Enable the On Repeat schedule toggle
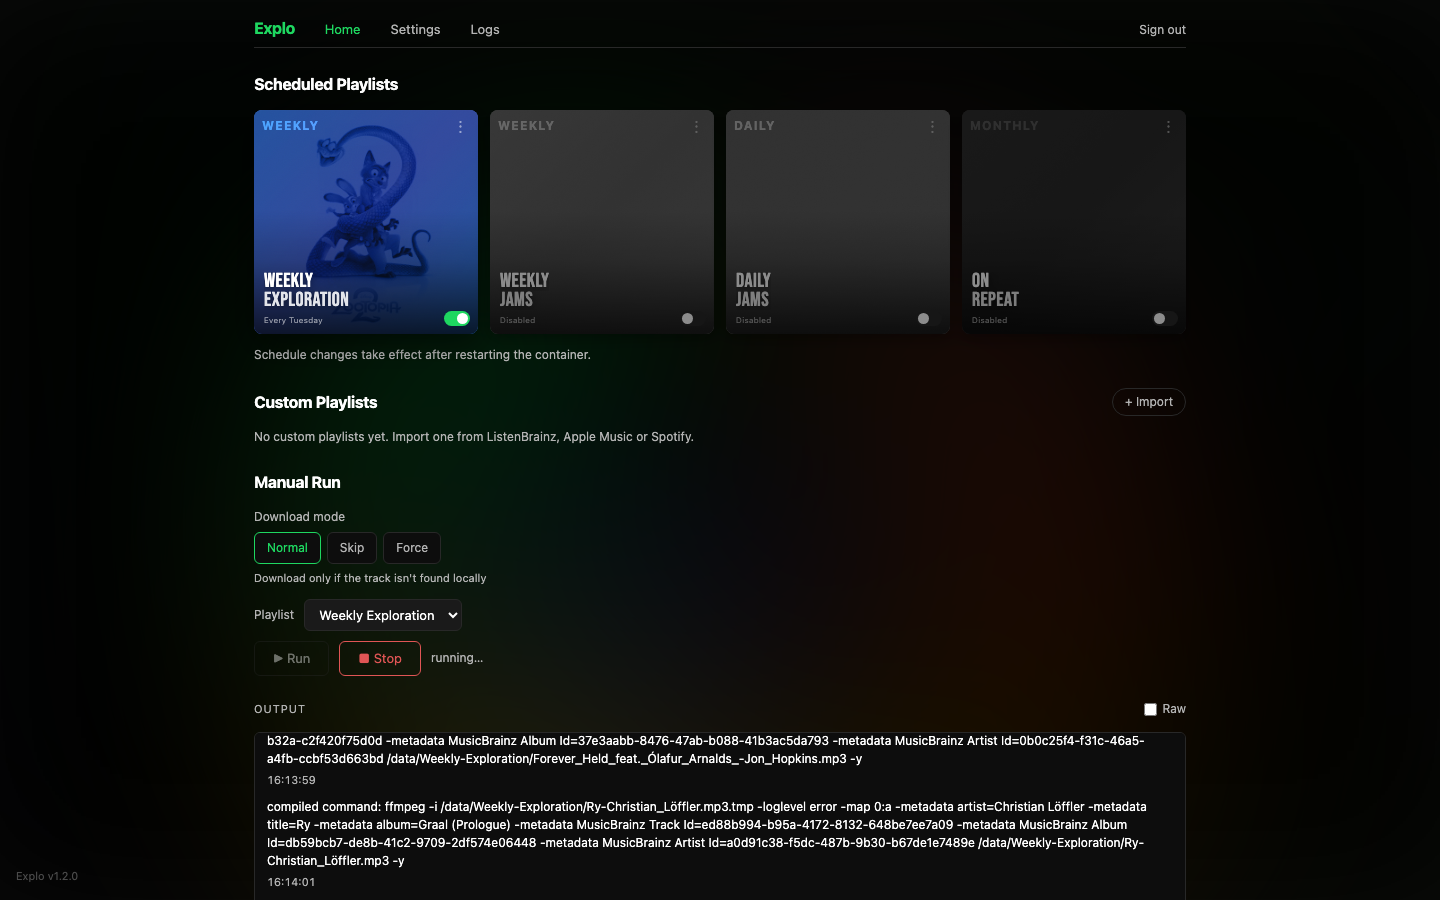The image size is (1440, 900). (x=1164, y=319)
